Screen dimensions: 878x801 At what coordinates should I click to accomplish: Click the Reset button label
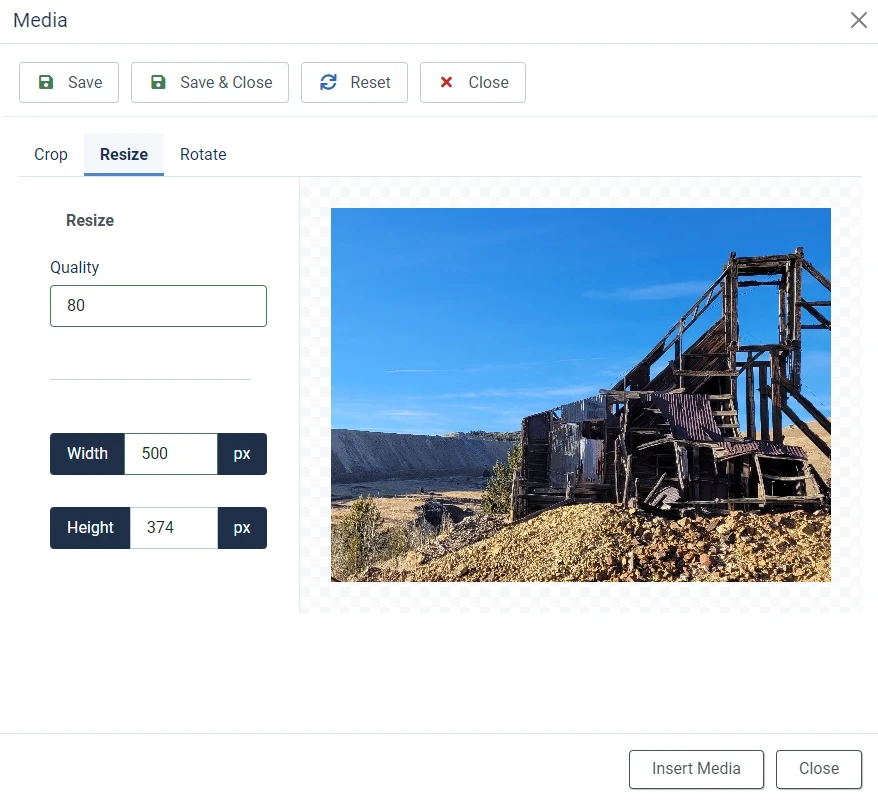tap(370, 82)
